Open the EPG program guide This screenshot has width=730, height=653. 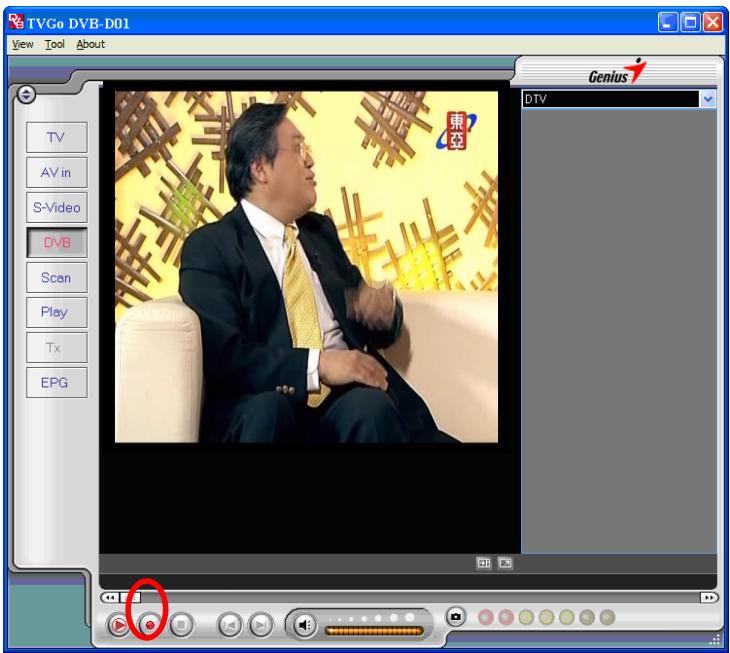coord(57,383)
